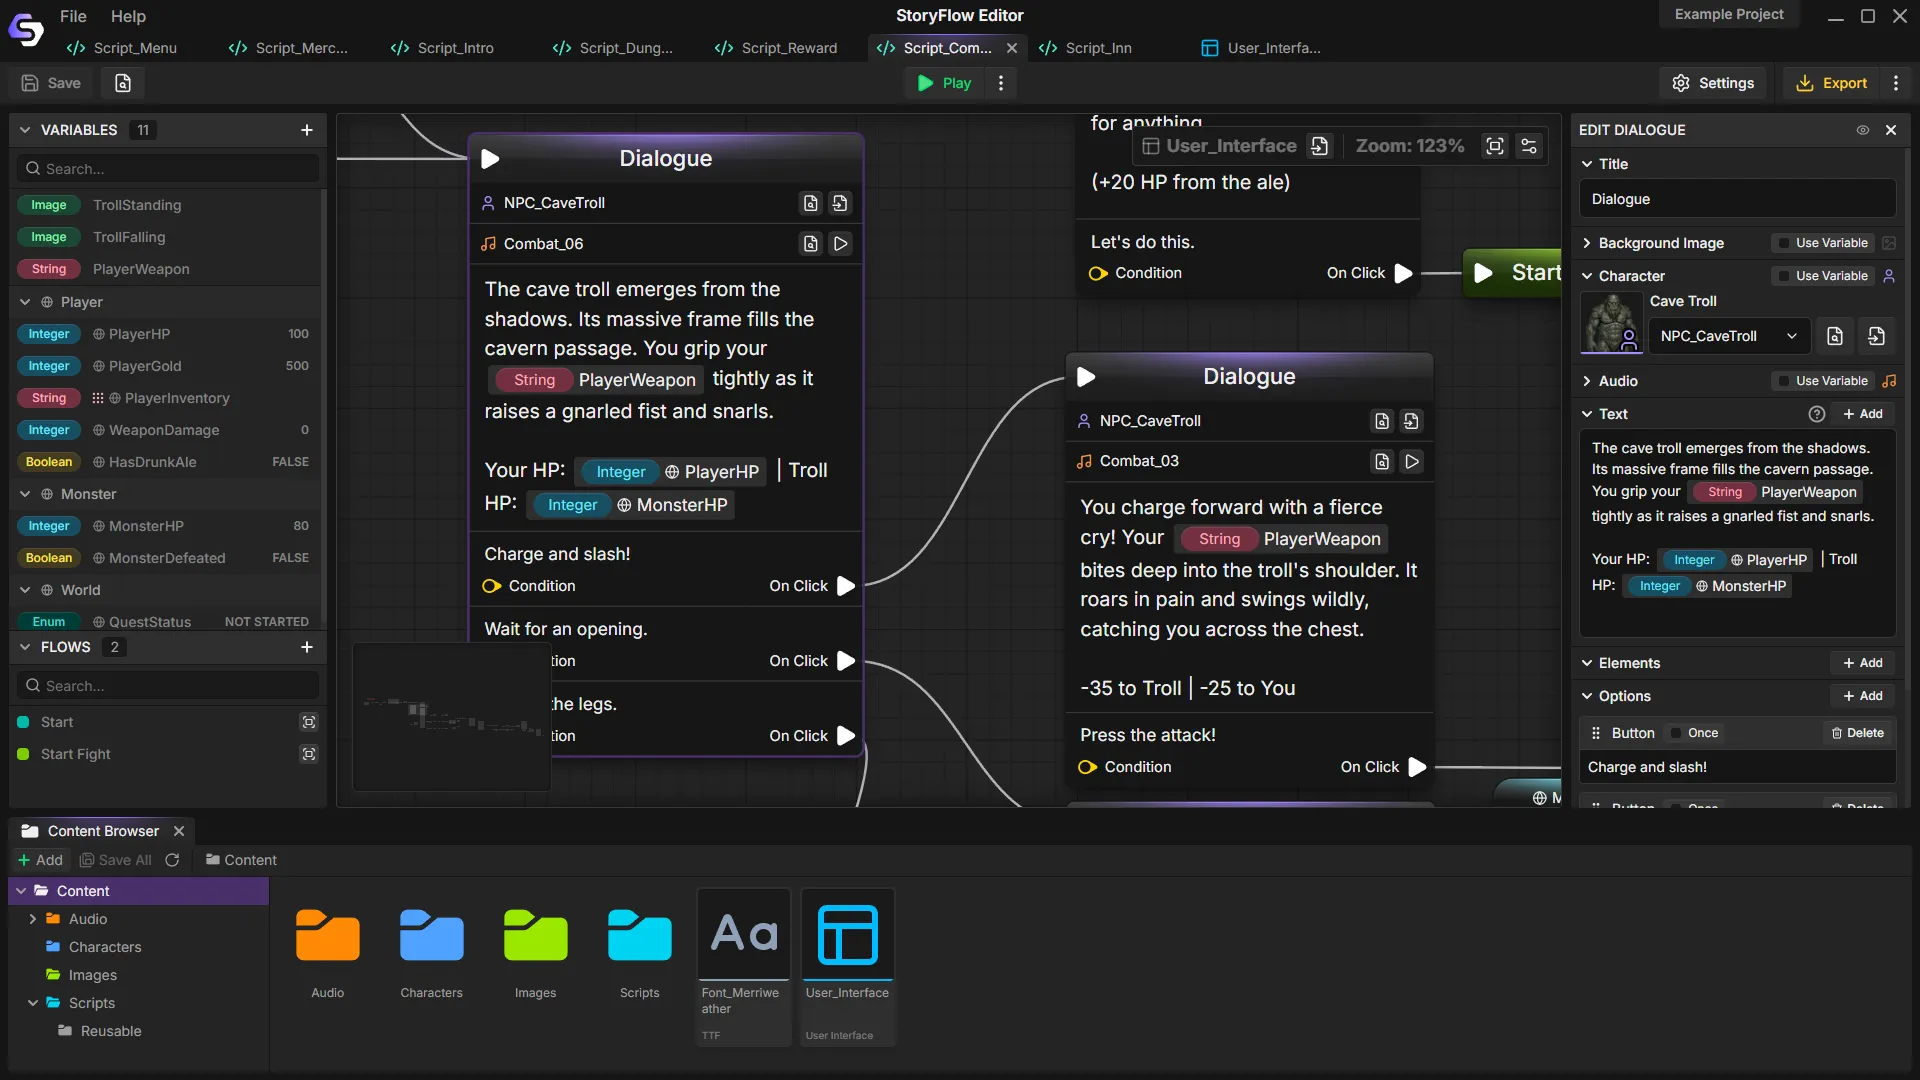The height and width of the screenshot is (1080, 1920).
Task: Open the node connection settings icon beside Zoom indicator
Action: coord(1528,146)
